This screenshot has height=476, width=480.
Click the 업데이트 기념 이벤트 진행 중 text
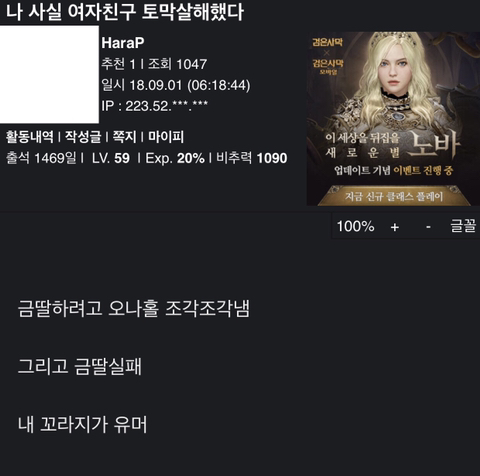click(x=393, y=170)
